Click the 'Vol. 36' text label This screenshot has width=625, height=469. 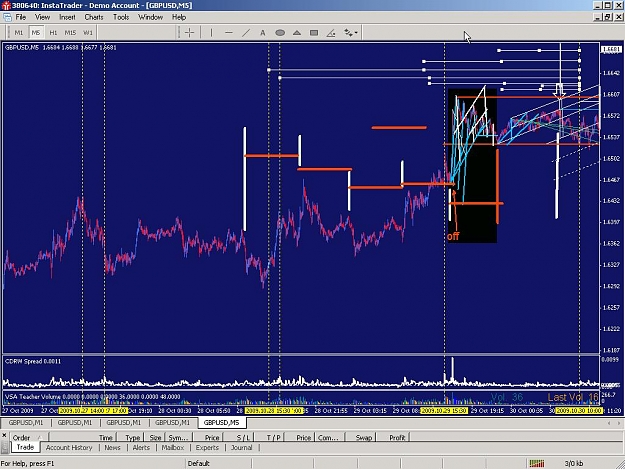pos(507,397)
